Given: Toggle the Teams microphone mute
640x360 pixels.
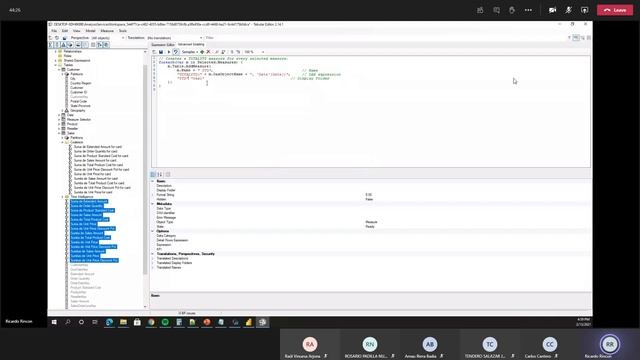Looking at the screenshot, I should coord(569,10).
